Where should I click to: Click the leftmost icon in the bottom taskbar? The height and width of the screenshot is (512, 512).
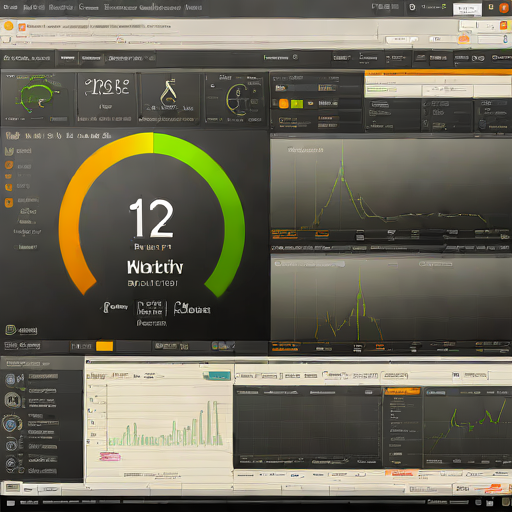pyautogui.click(x=11, y=503)
